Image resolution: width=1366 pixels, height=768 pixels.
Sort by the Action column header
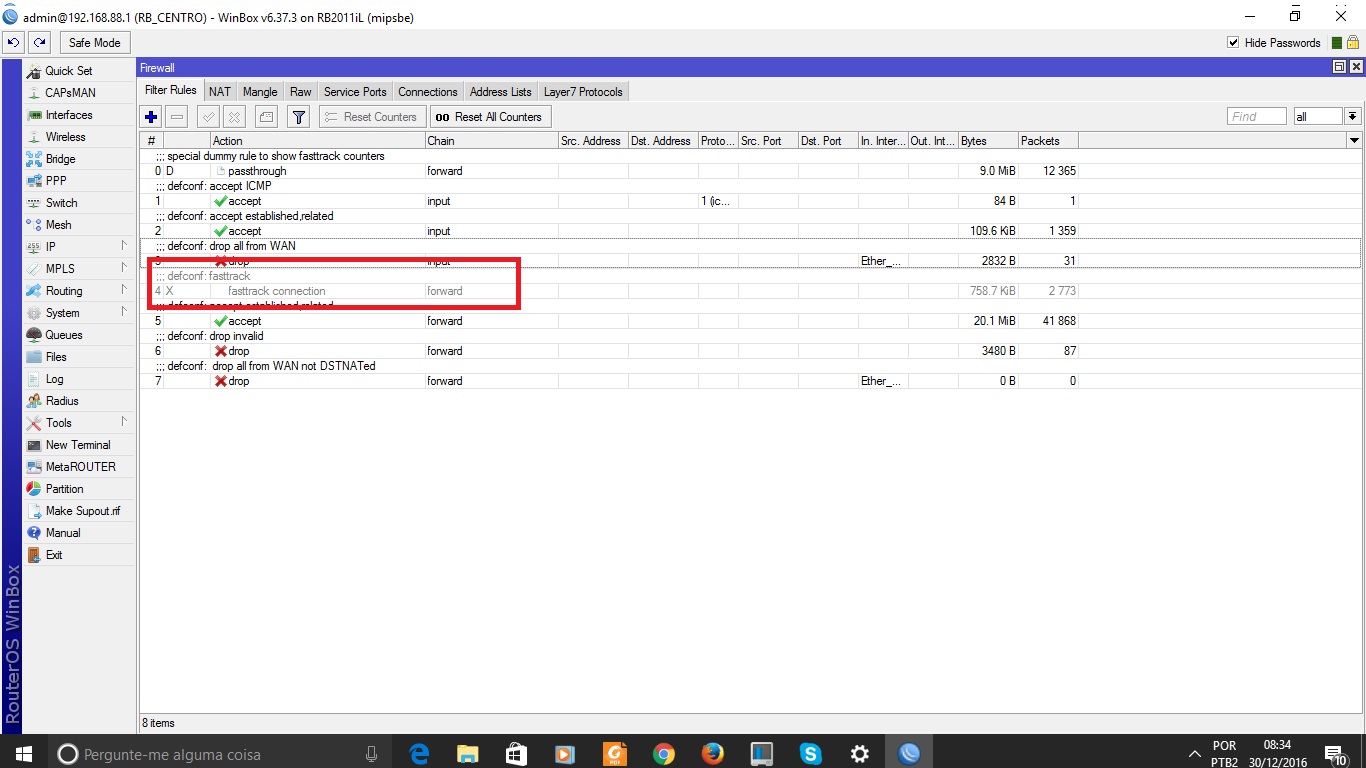(317, 141)
